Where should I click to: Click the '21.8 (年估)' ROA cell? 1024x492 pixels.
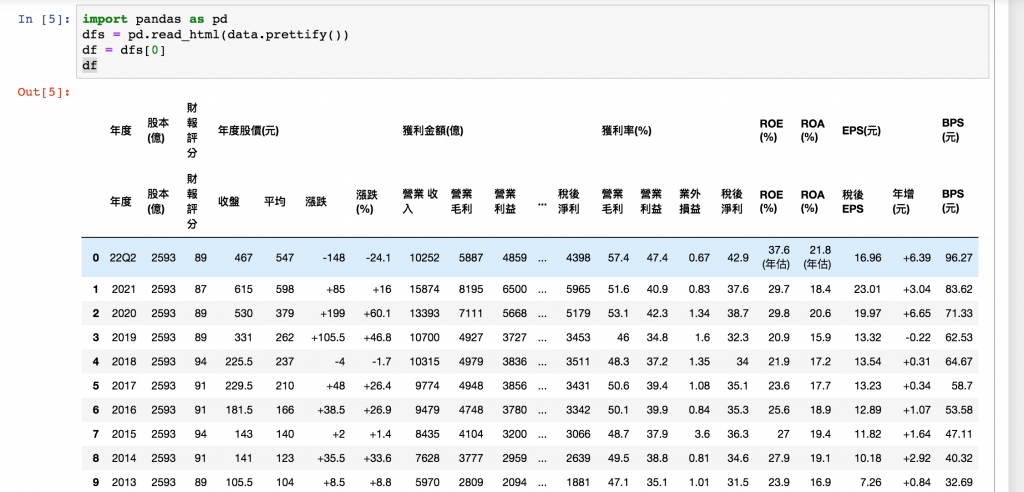817,258
